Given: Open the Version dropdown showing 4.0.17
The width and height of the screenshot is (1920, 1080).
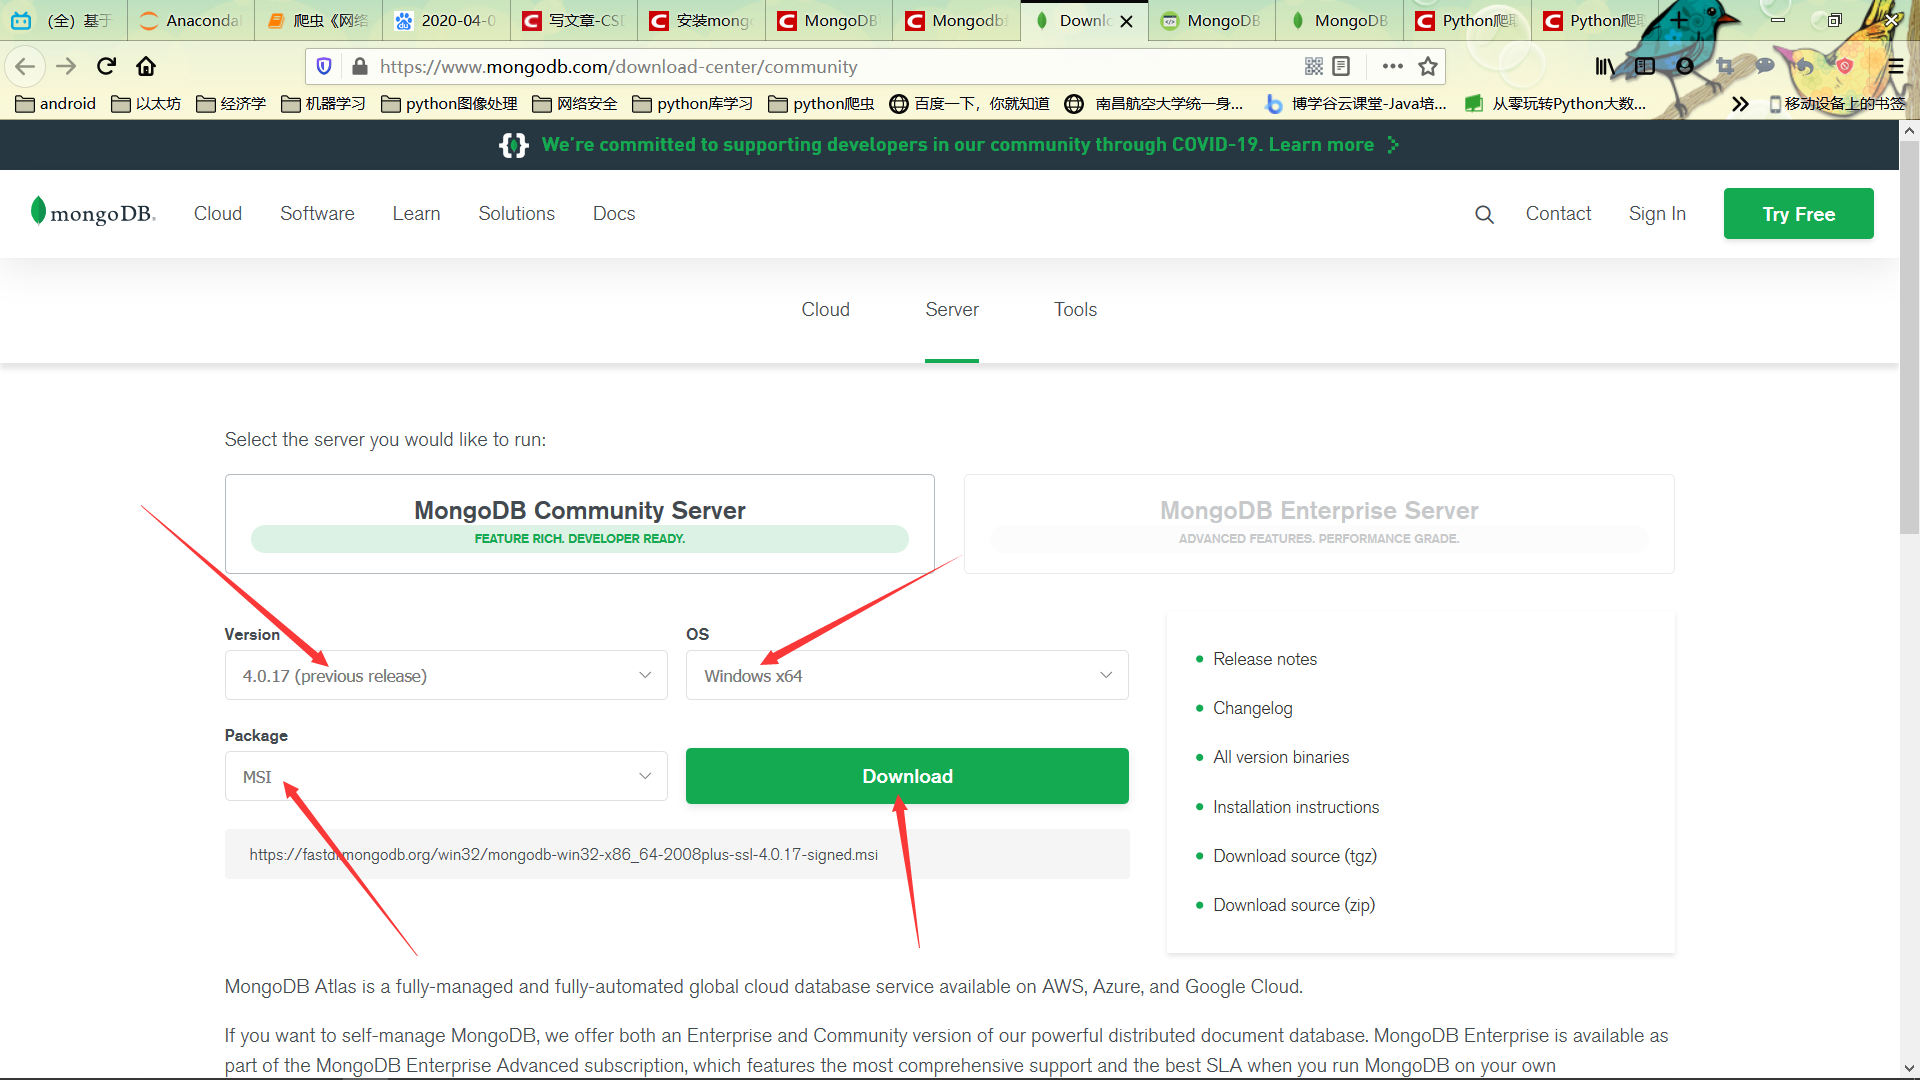Looking at the screenshot, I should (446, 676).
